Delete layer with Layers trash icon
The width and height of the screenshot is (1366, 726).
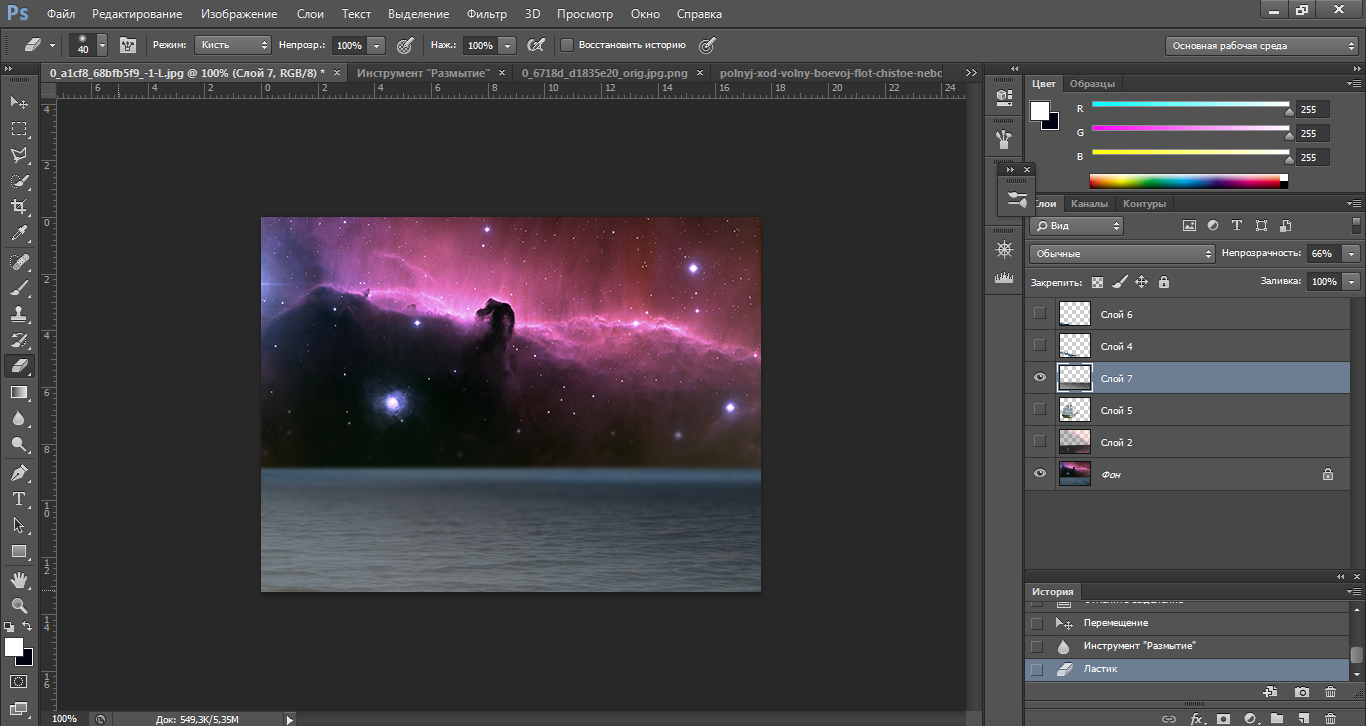click(x=1331, y=718)
